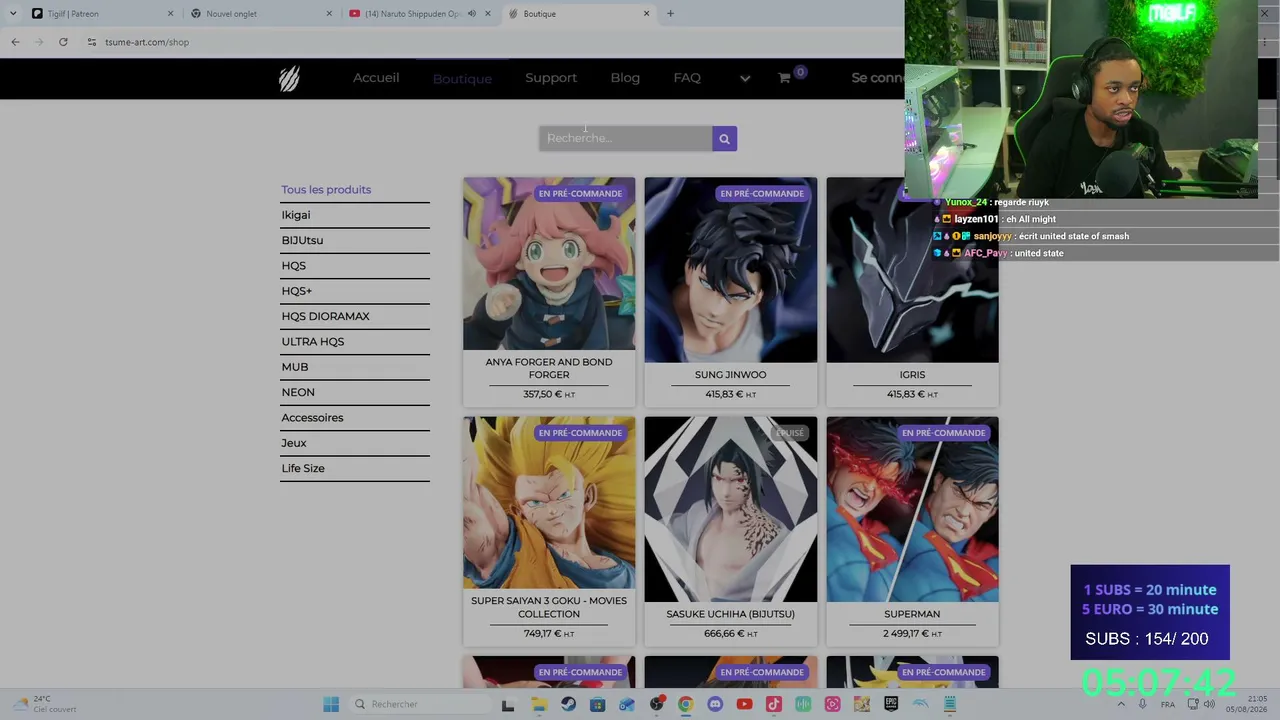Open the Life Size category
The width and height of the screenshot is (1280, 720).
303,468
